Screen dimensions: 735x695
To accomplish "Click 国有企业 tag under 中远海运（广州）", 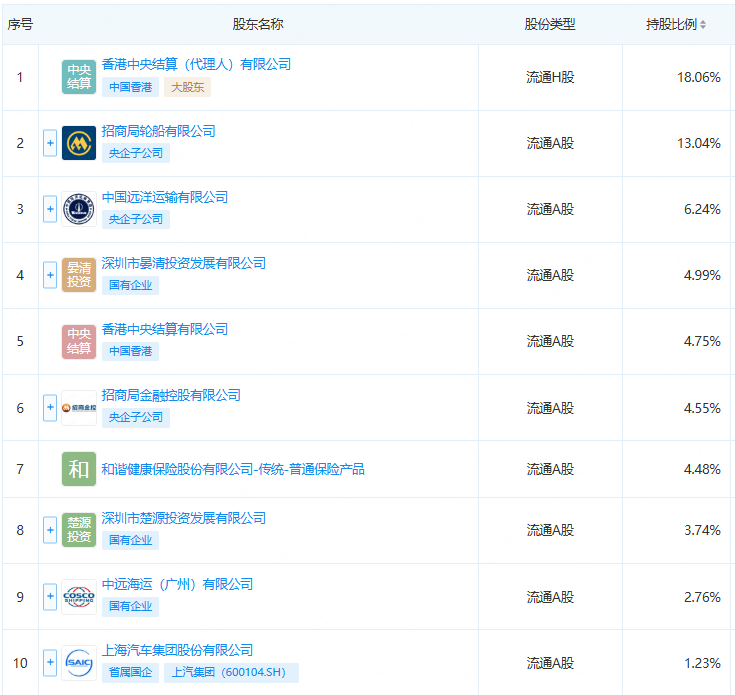I will pyautogui.click(x=130, y=606).
